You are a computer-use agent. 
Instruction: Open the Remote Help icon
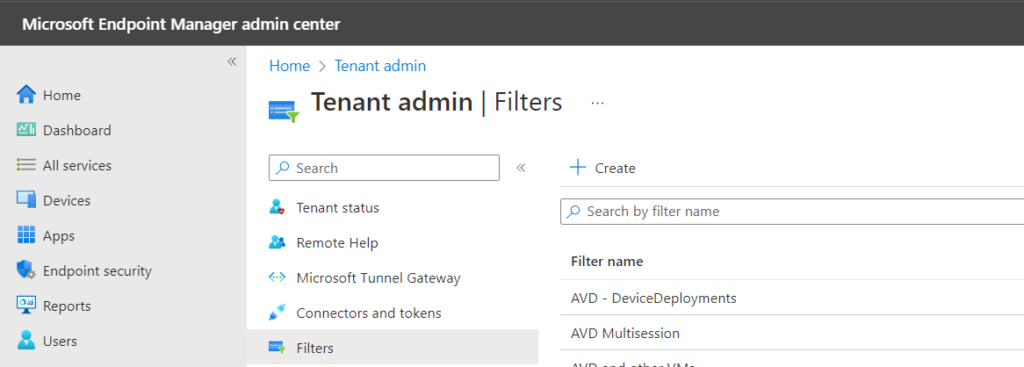point(277,243)
